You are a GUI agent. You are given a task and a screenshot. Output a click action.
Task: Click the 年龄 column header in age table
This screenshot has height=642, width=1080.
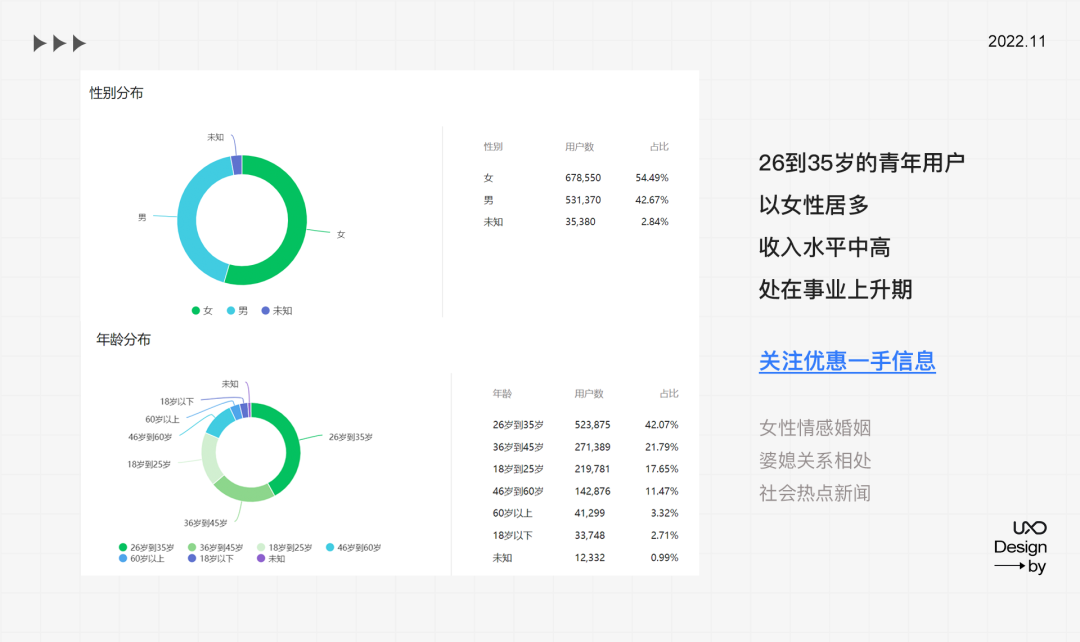(502, 394)
